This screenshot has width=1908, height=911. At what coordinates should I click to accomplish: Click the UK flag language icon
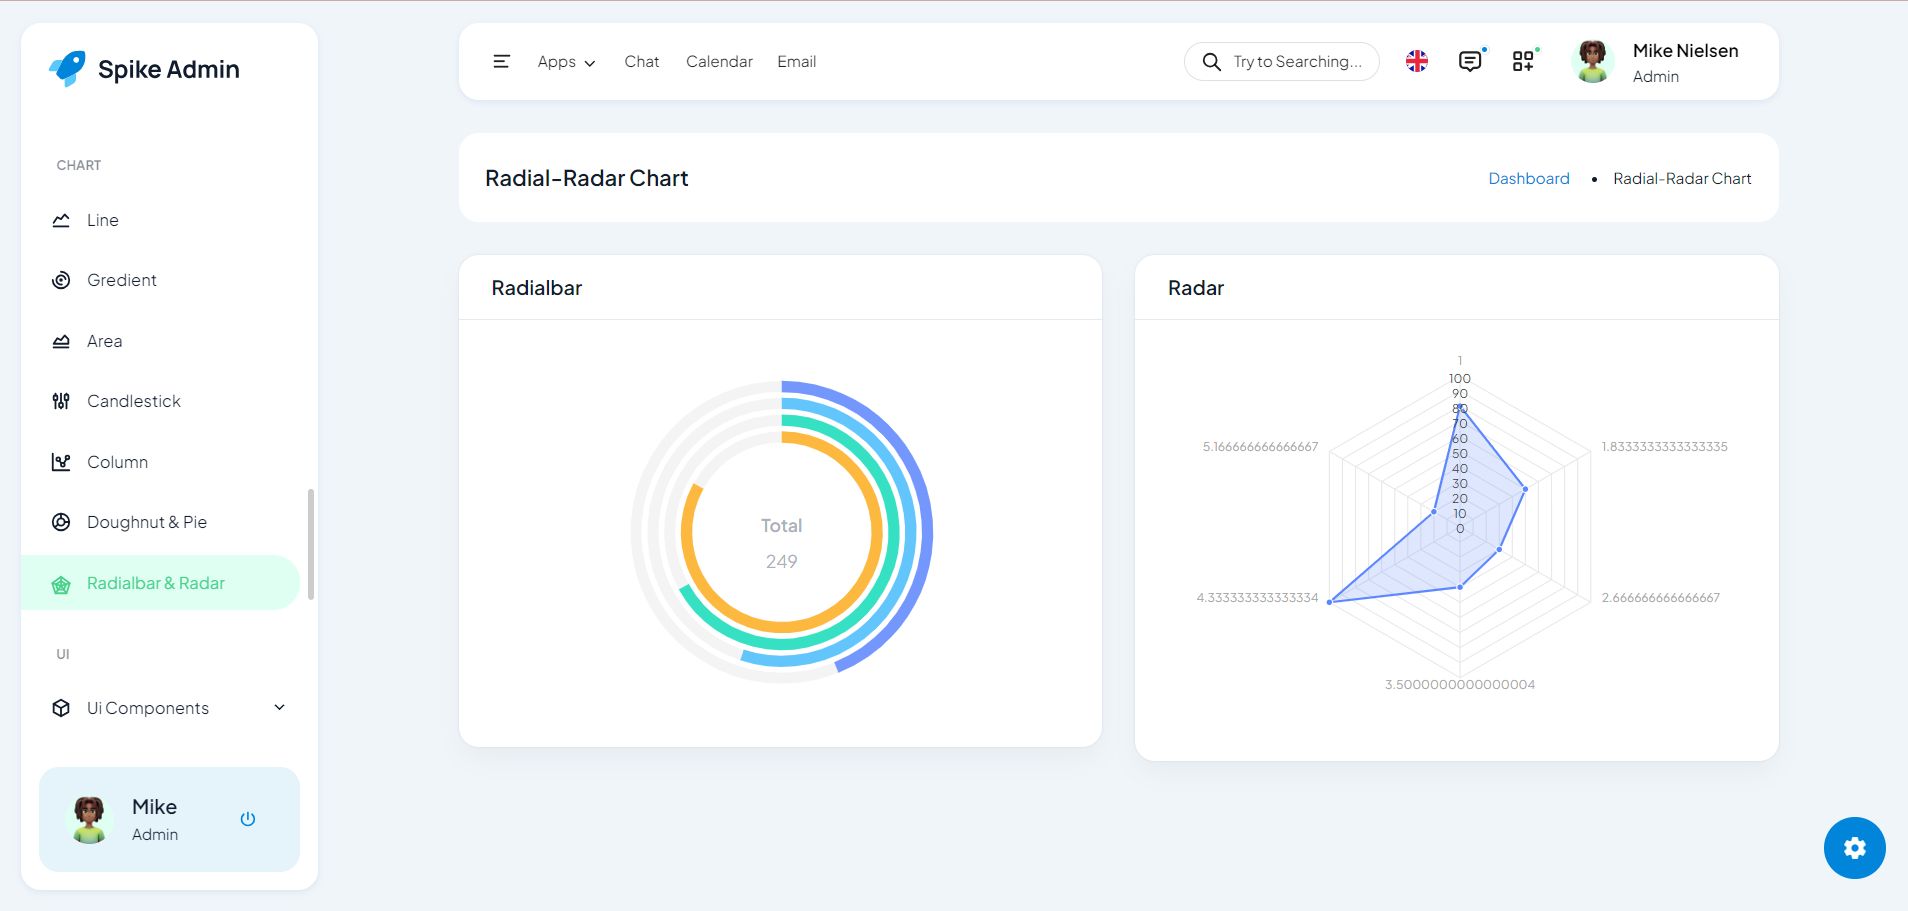pos(1416,61)
